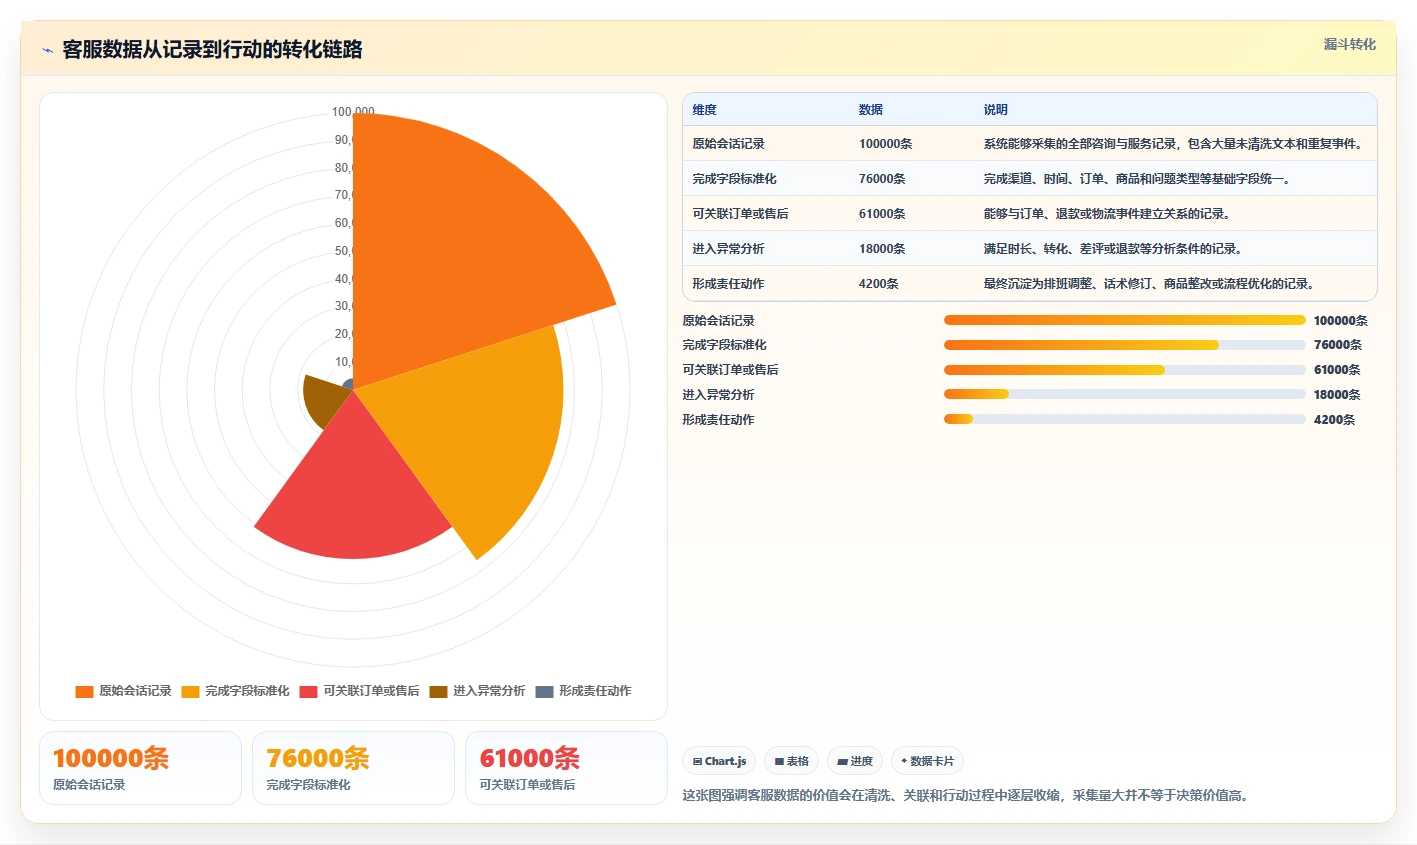This screenshot has width=1417, height=845.
Task: Click 完成字段标准化 in the table's first column
Action: [734, 179]
